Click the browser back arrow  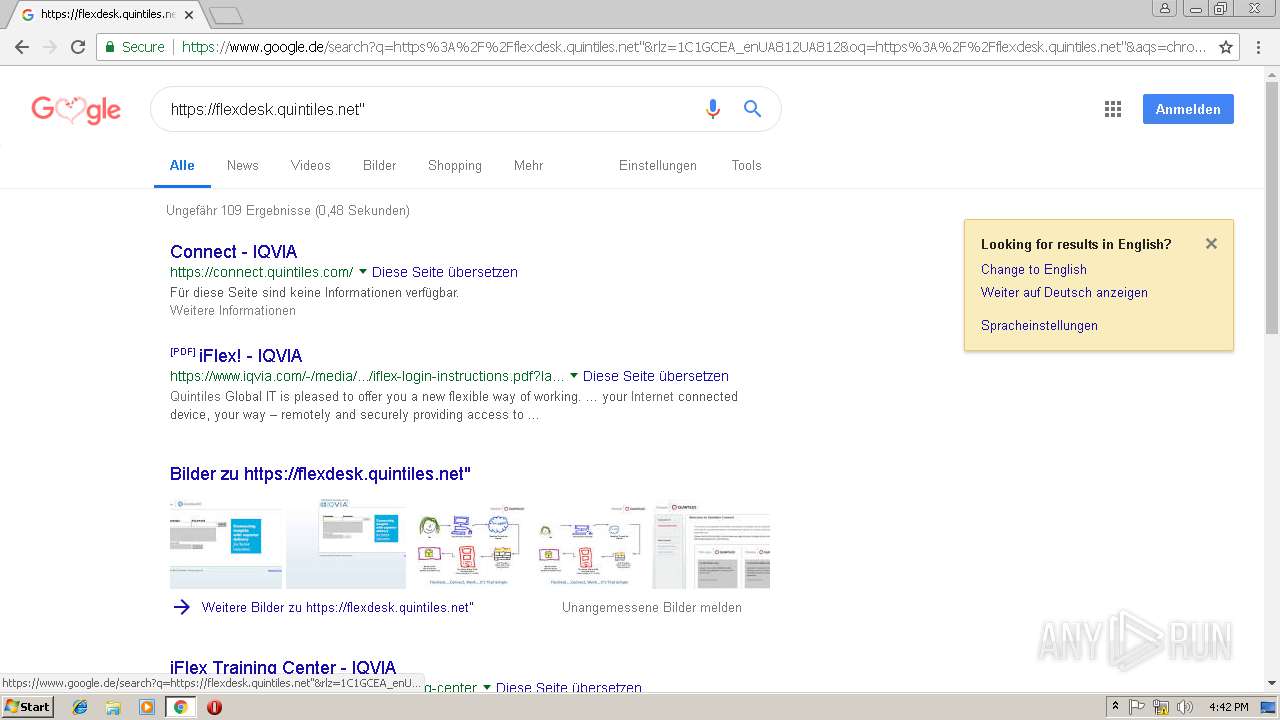[x=22, y=47]
